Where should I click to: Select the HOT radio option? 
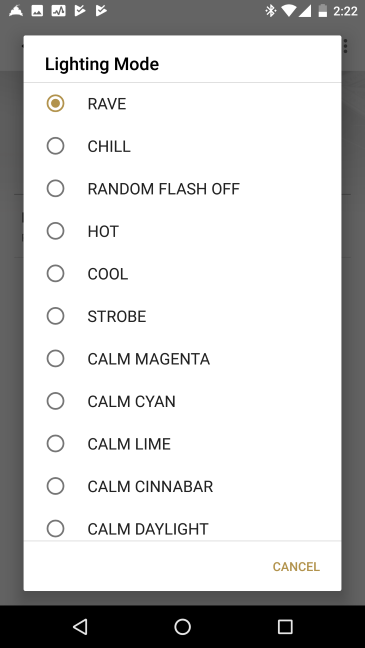click(x=182, y=231)
